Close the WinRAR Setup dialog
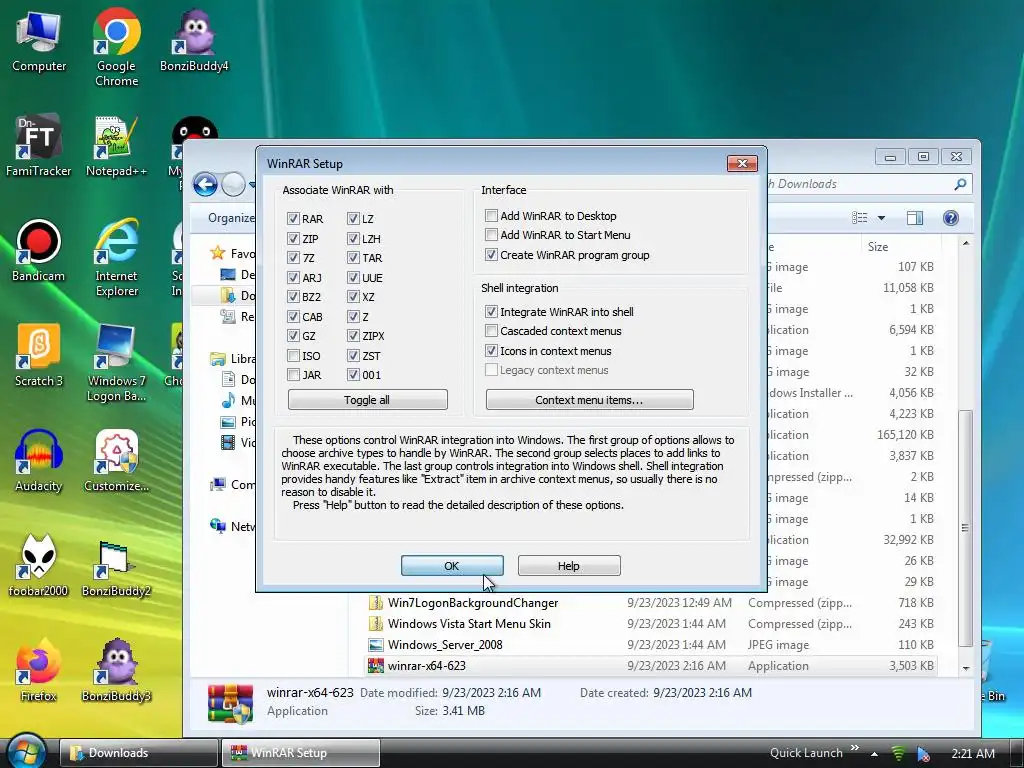The image size is (1024, 768). point(742,163)
